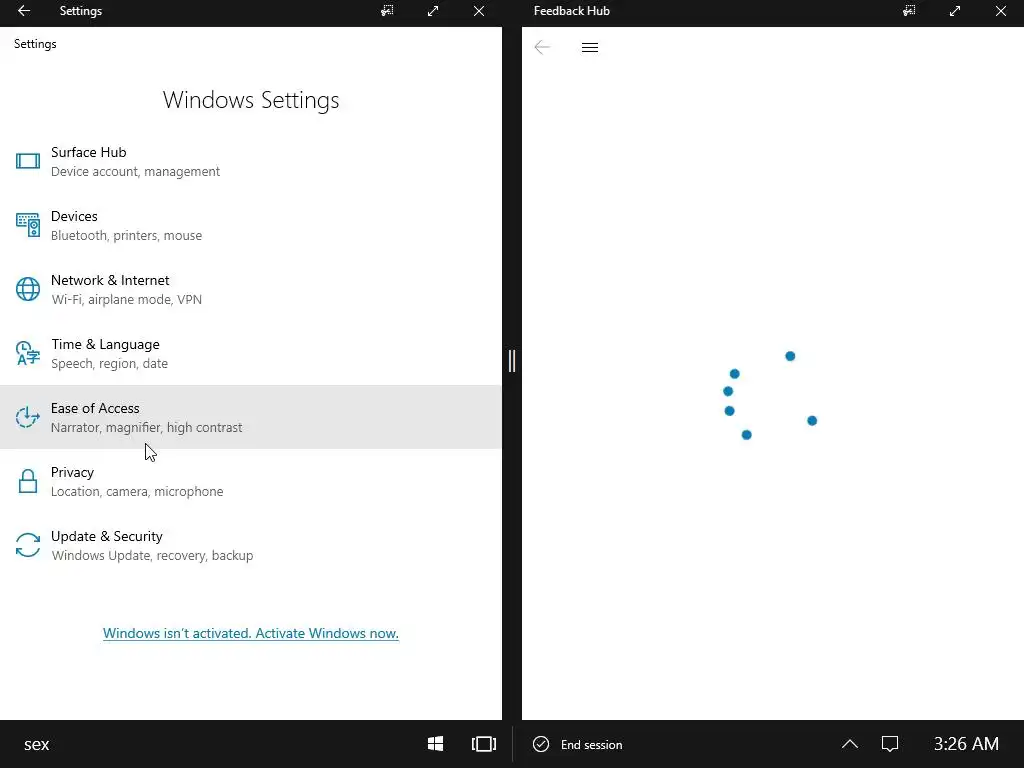This screenshot has height=768, width=1024.
Task: Click snap-window icon in Feedback Hub title bar
Action: [x=909, y=11]
